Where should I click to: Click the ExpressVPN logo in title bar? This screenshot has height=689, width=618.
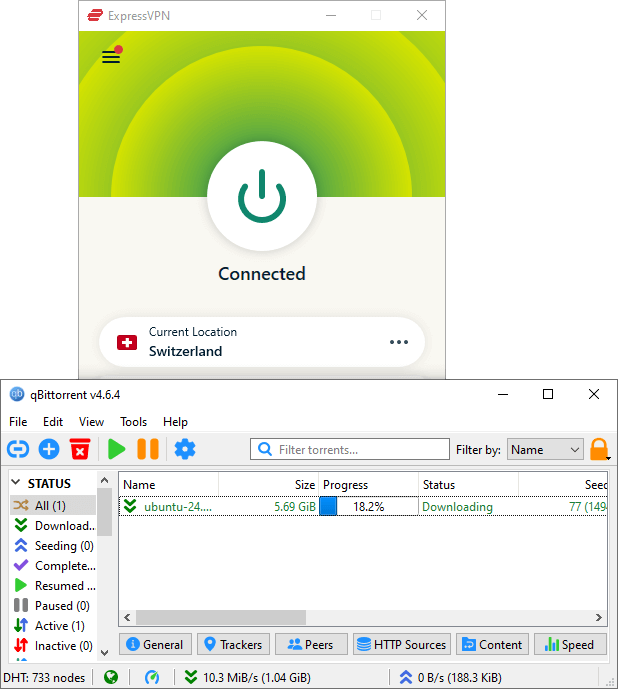click(95, 15)
